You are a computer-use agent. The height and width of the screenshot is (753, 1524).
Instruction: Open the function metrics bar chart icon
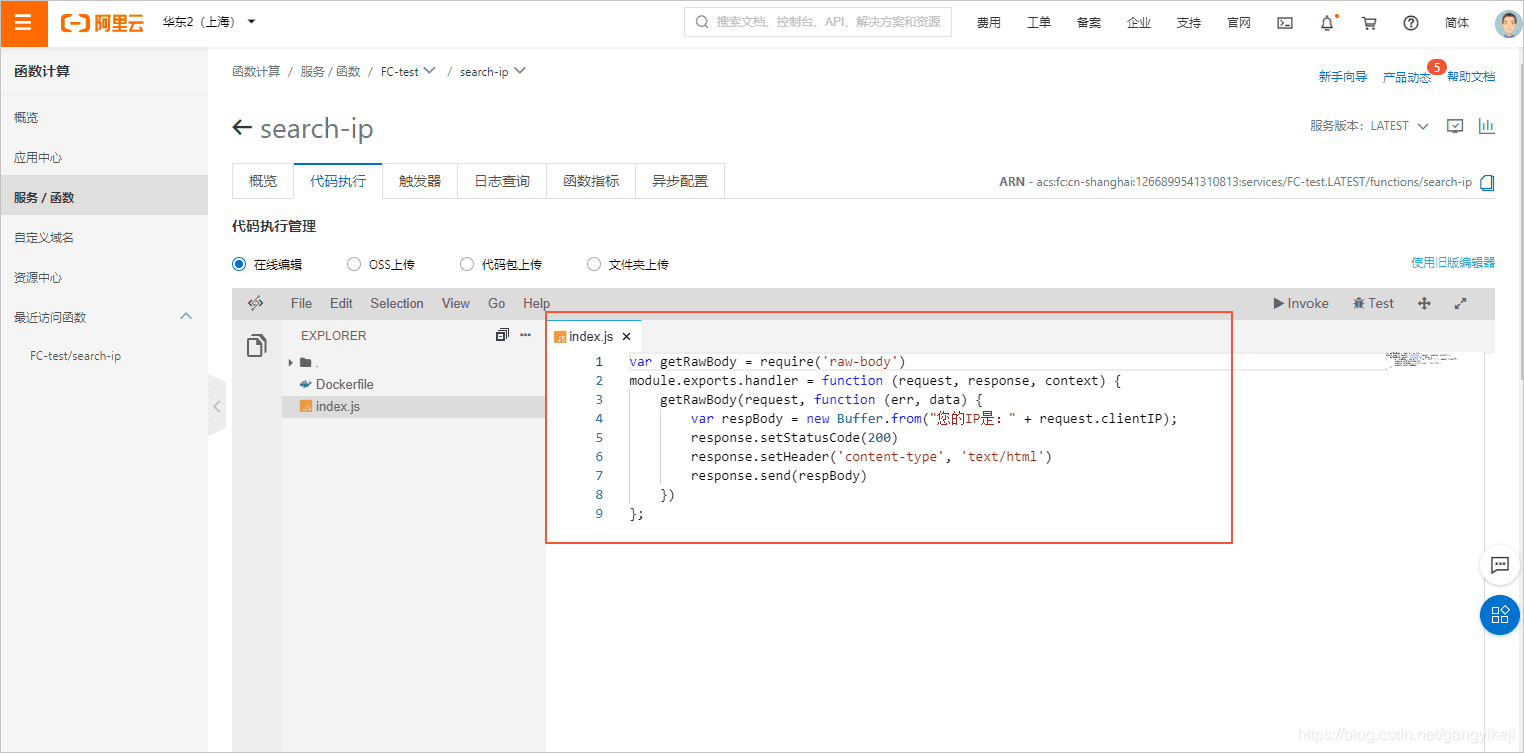point(1487,125)
